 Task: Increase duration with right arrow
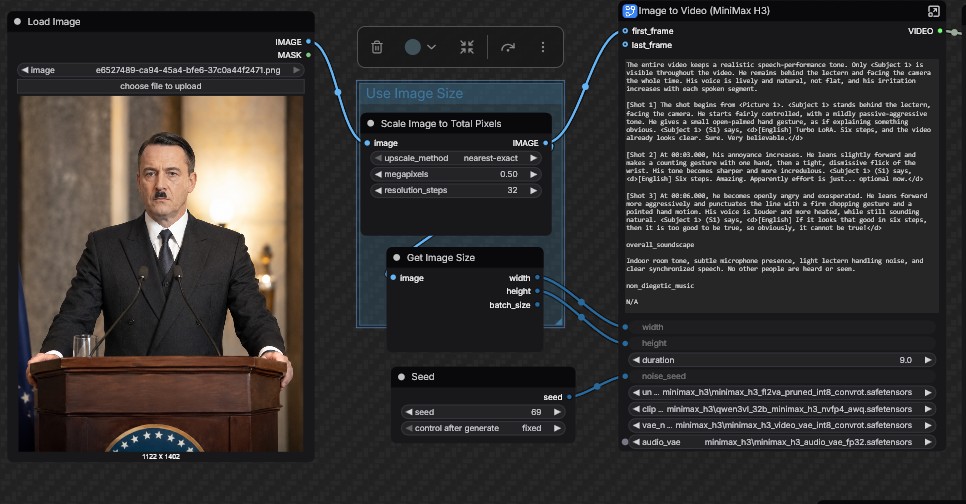pos(928,360)
